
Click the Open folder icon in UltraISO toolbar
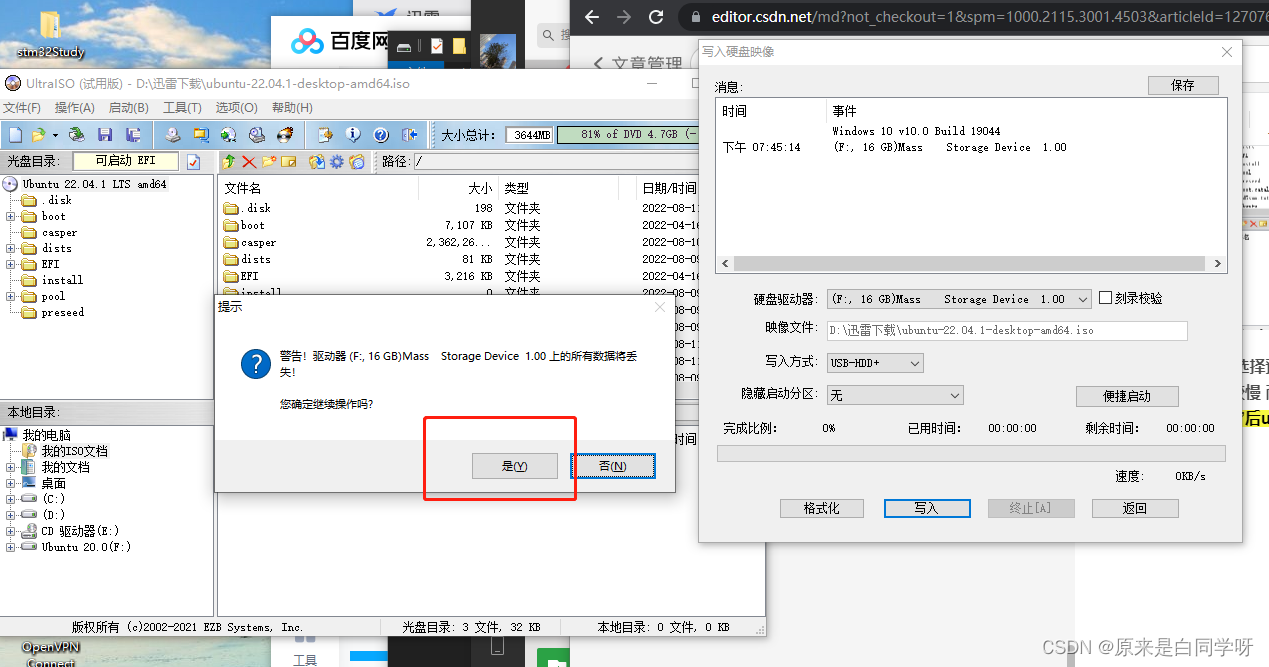coord(38,135)
